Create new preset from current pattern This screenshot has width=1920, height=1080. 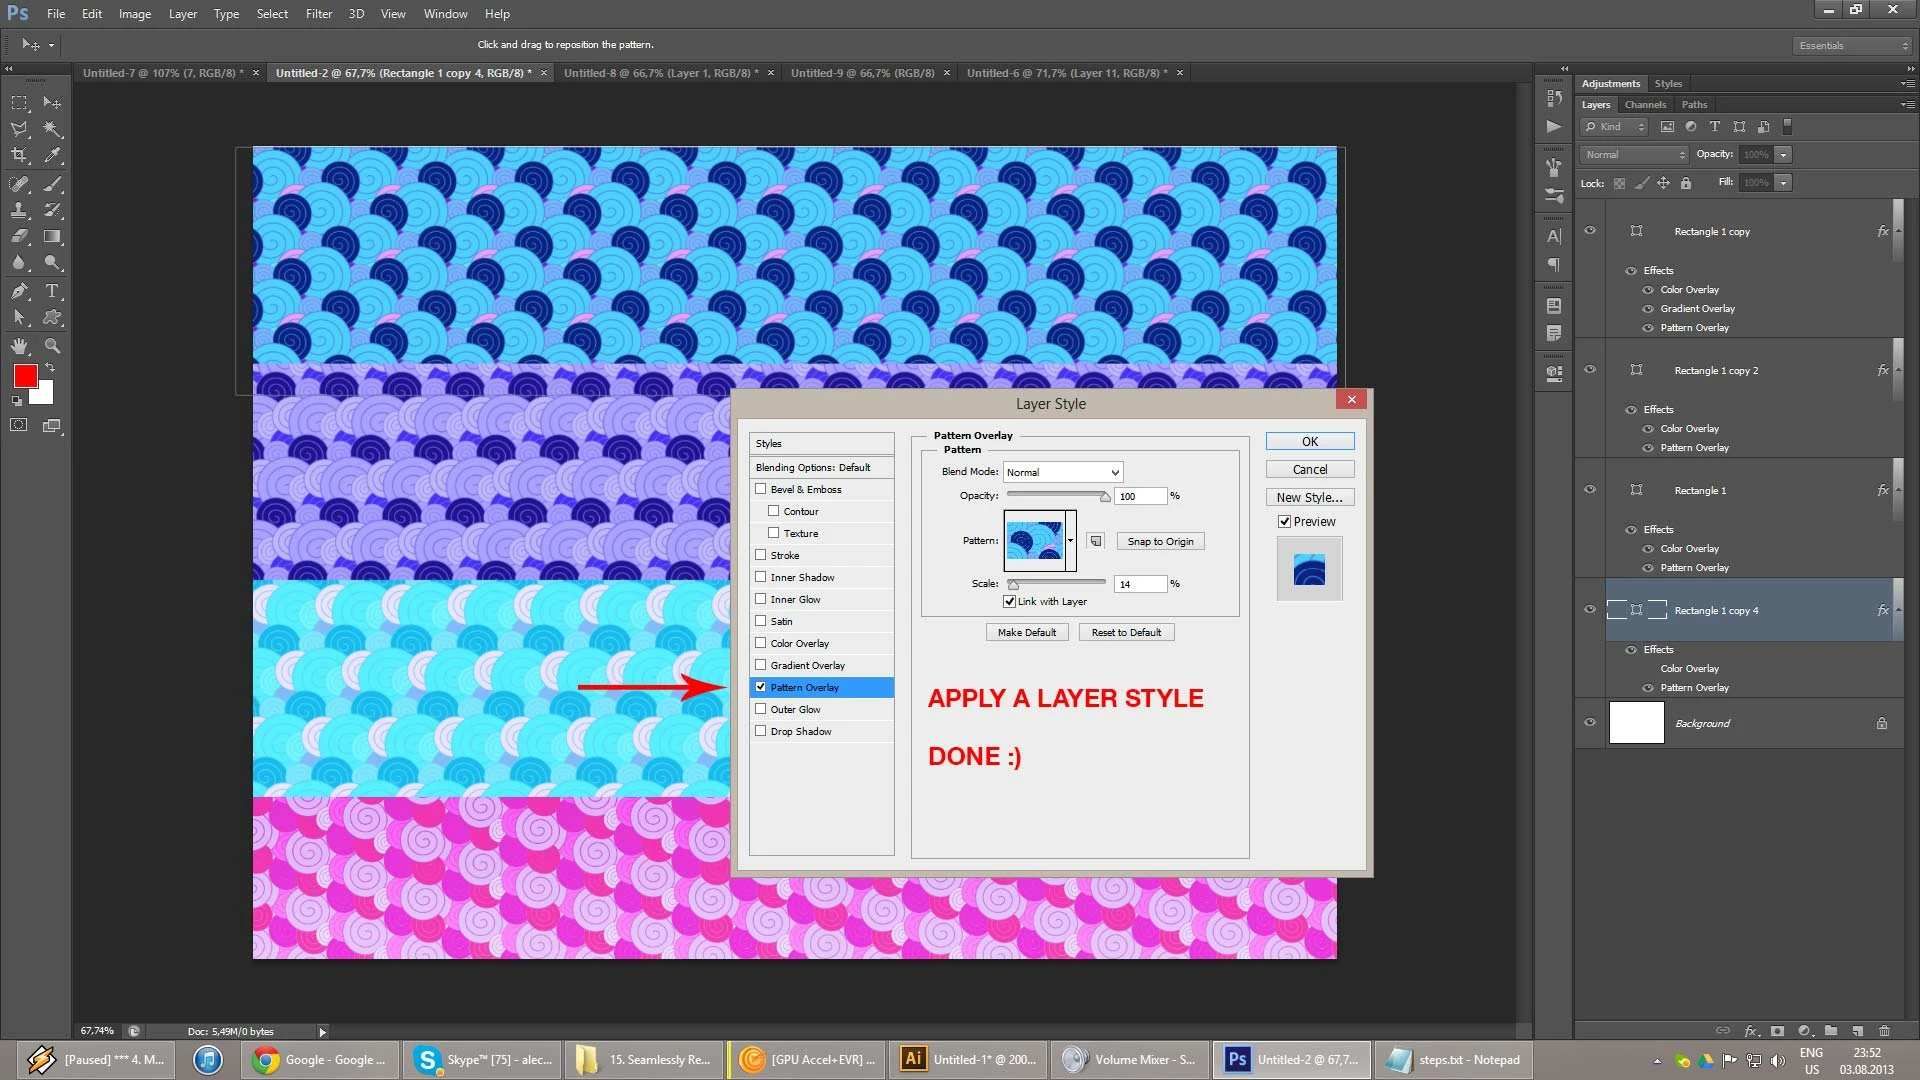(x=1096, y=541)
